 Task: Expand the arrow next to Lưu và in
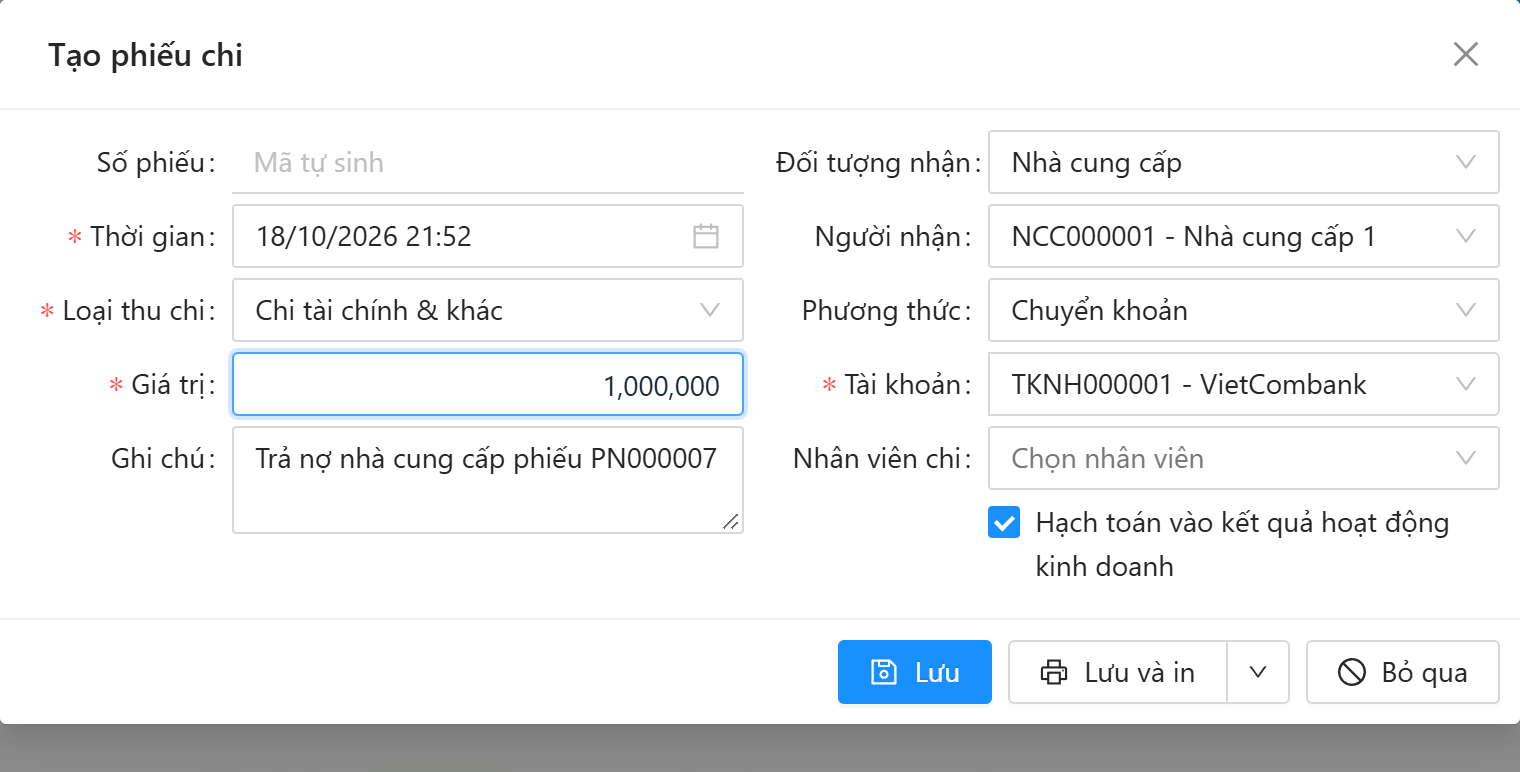(1258, 672)
